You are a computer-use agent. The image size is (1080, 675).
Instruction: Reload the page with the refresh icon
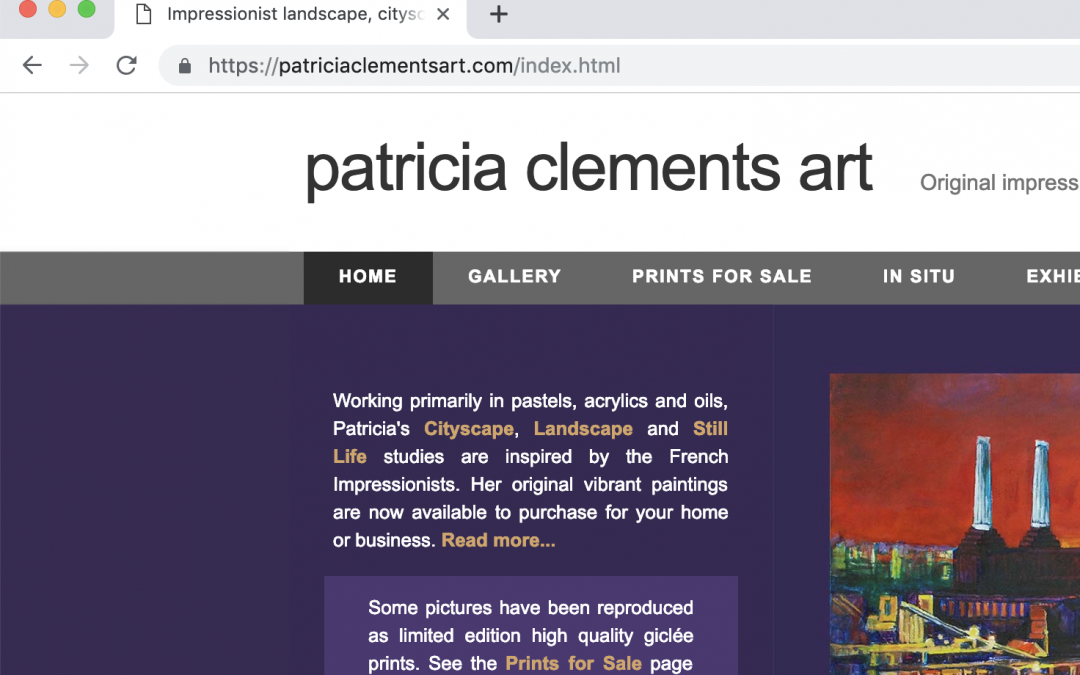point(127,65)
